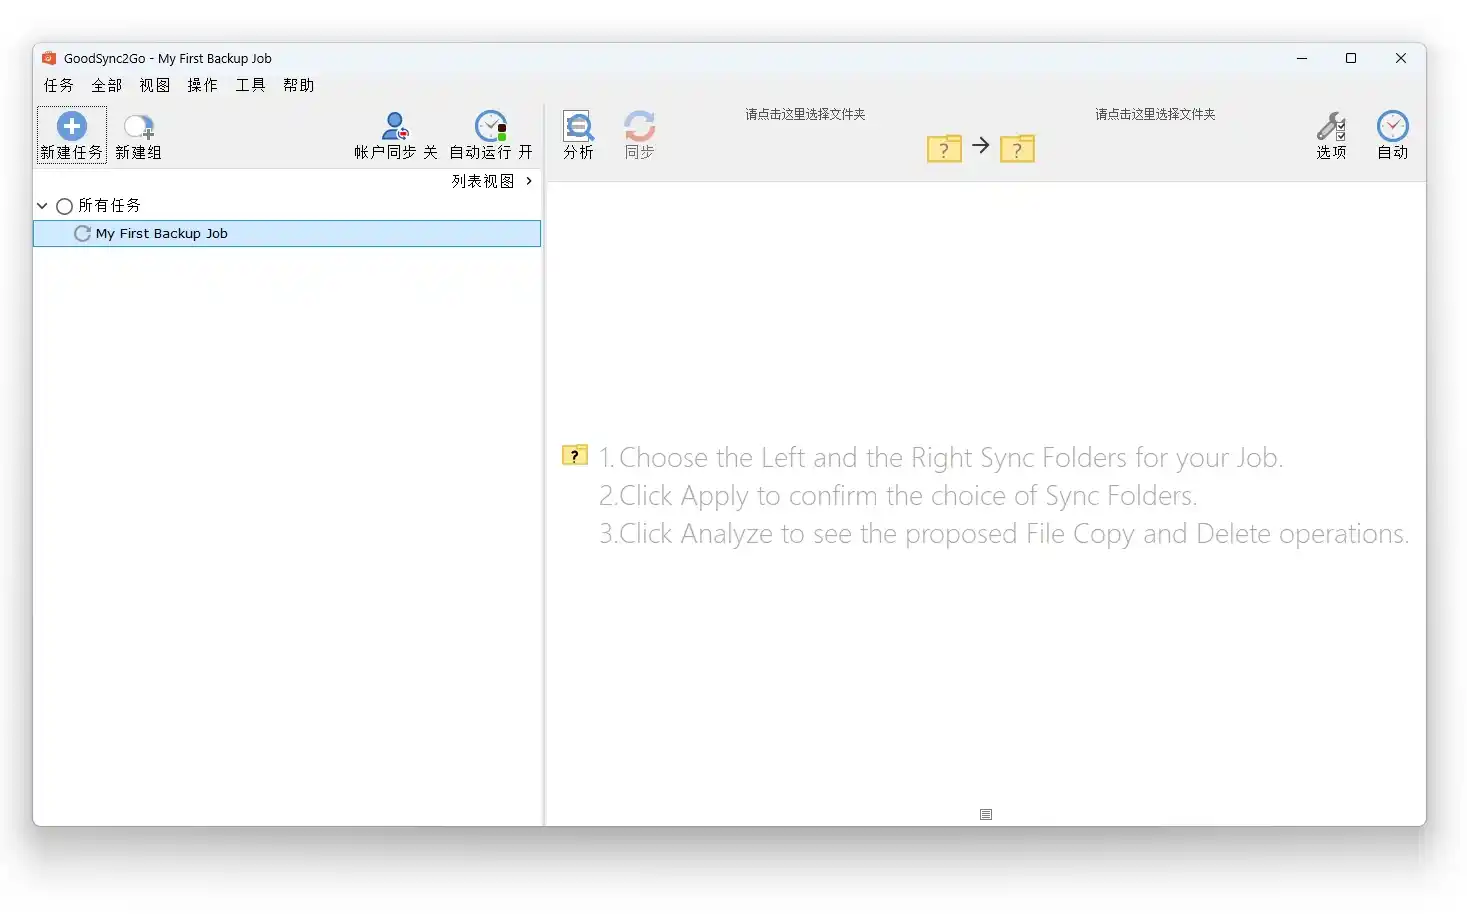
Task: Open the 视图 menu
Action: [154, 86]
